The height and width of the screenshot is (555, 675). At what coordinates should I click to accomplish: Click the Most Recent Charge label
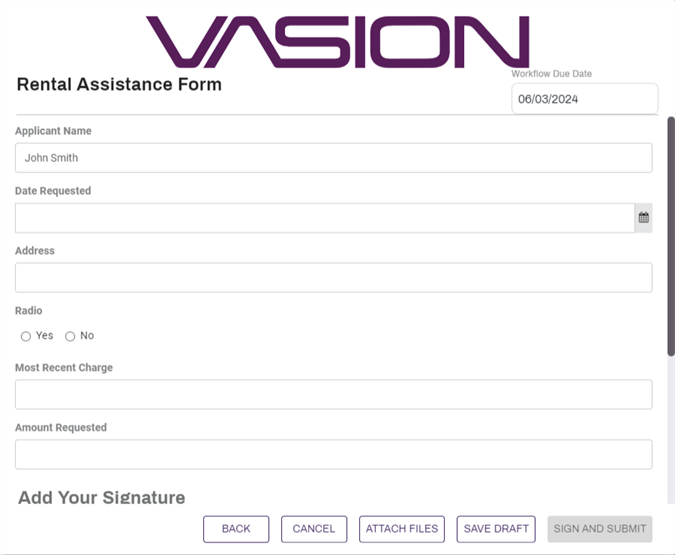pos(64,368)
